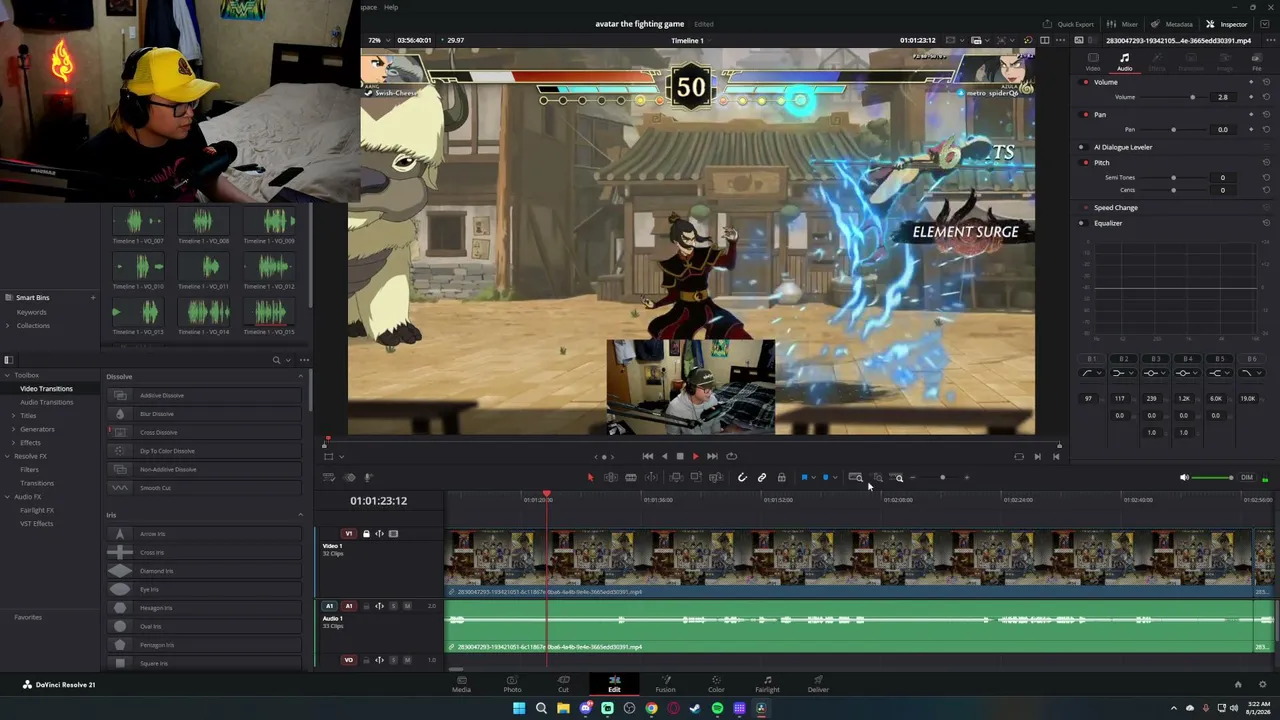Viewport: 1280px width, 720px height.
Task: Toggle Position Lock padlock icon
Action: tap(782, 478)
